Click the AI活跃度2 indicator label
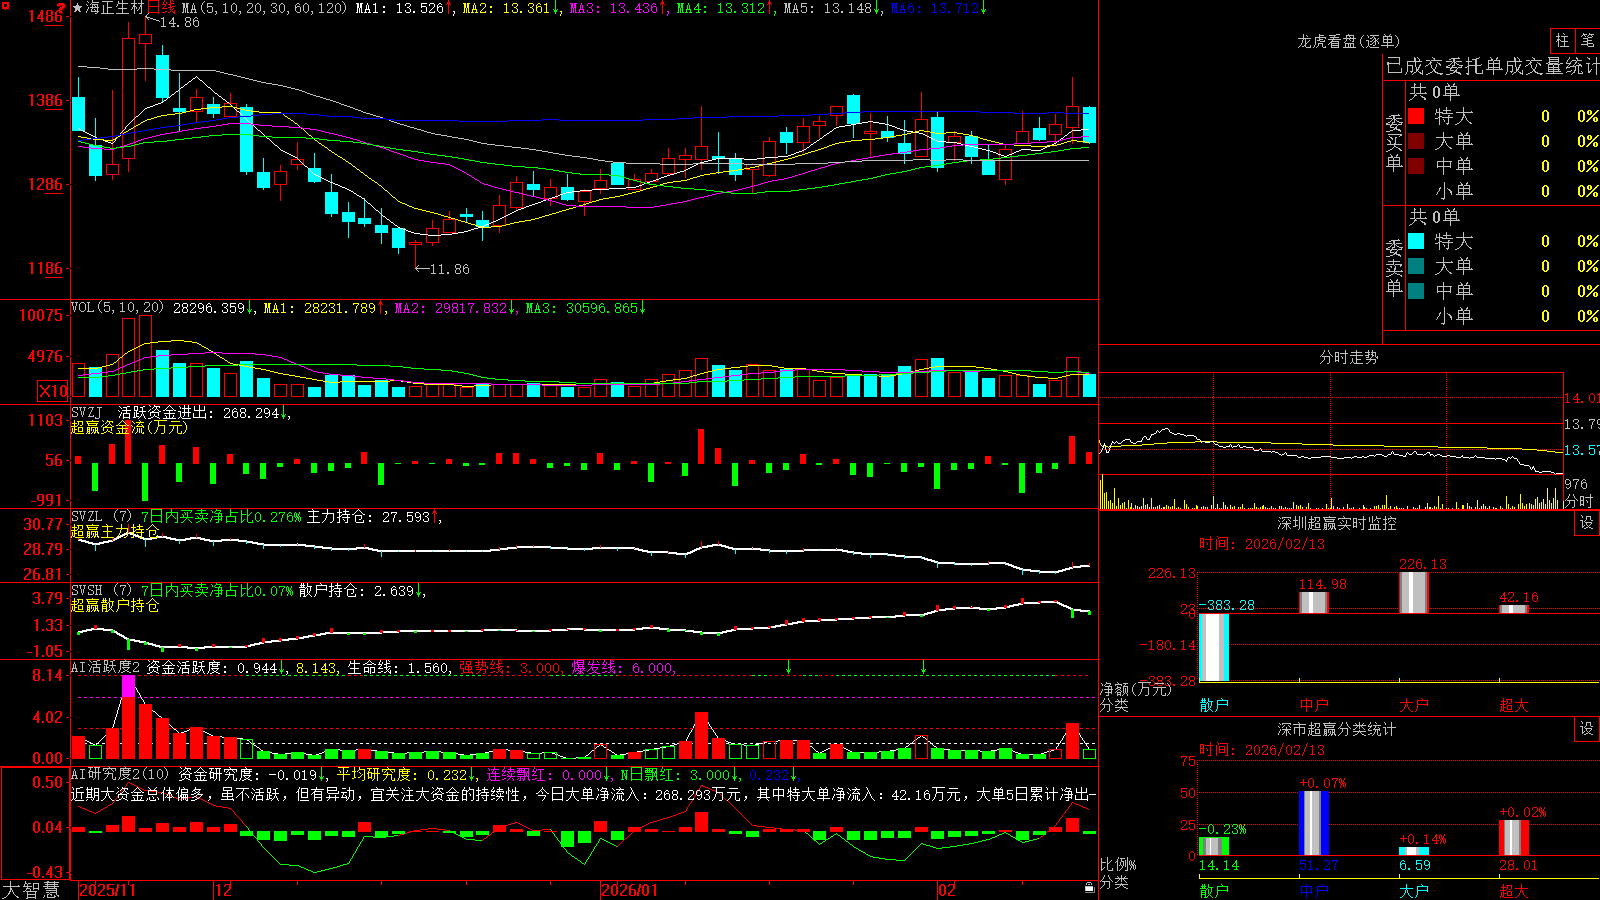 point(106,667)
